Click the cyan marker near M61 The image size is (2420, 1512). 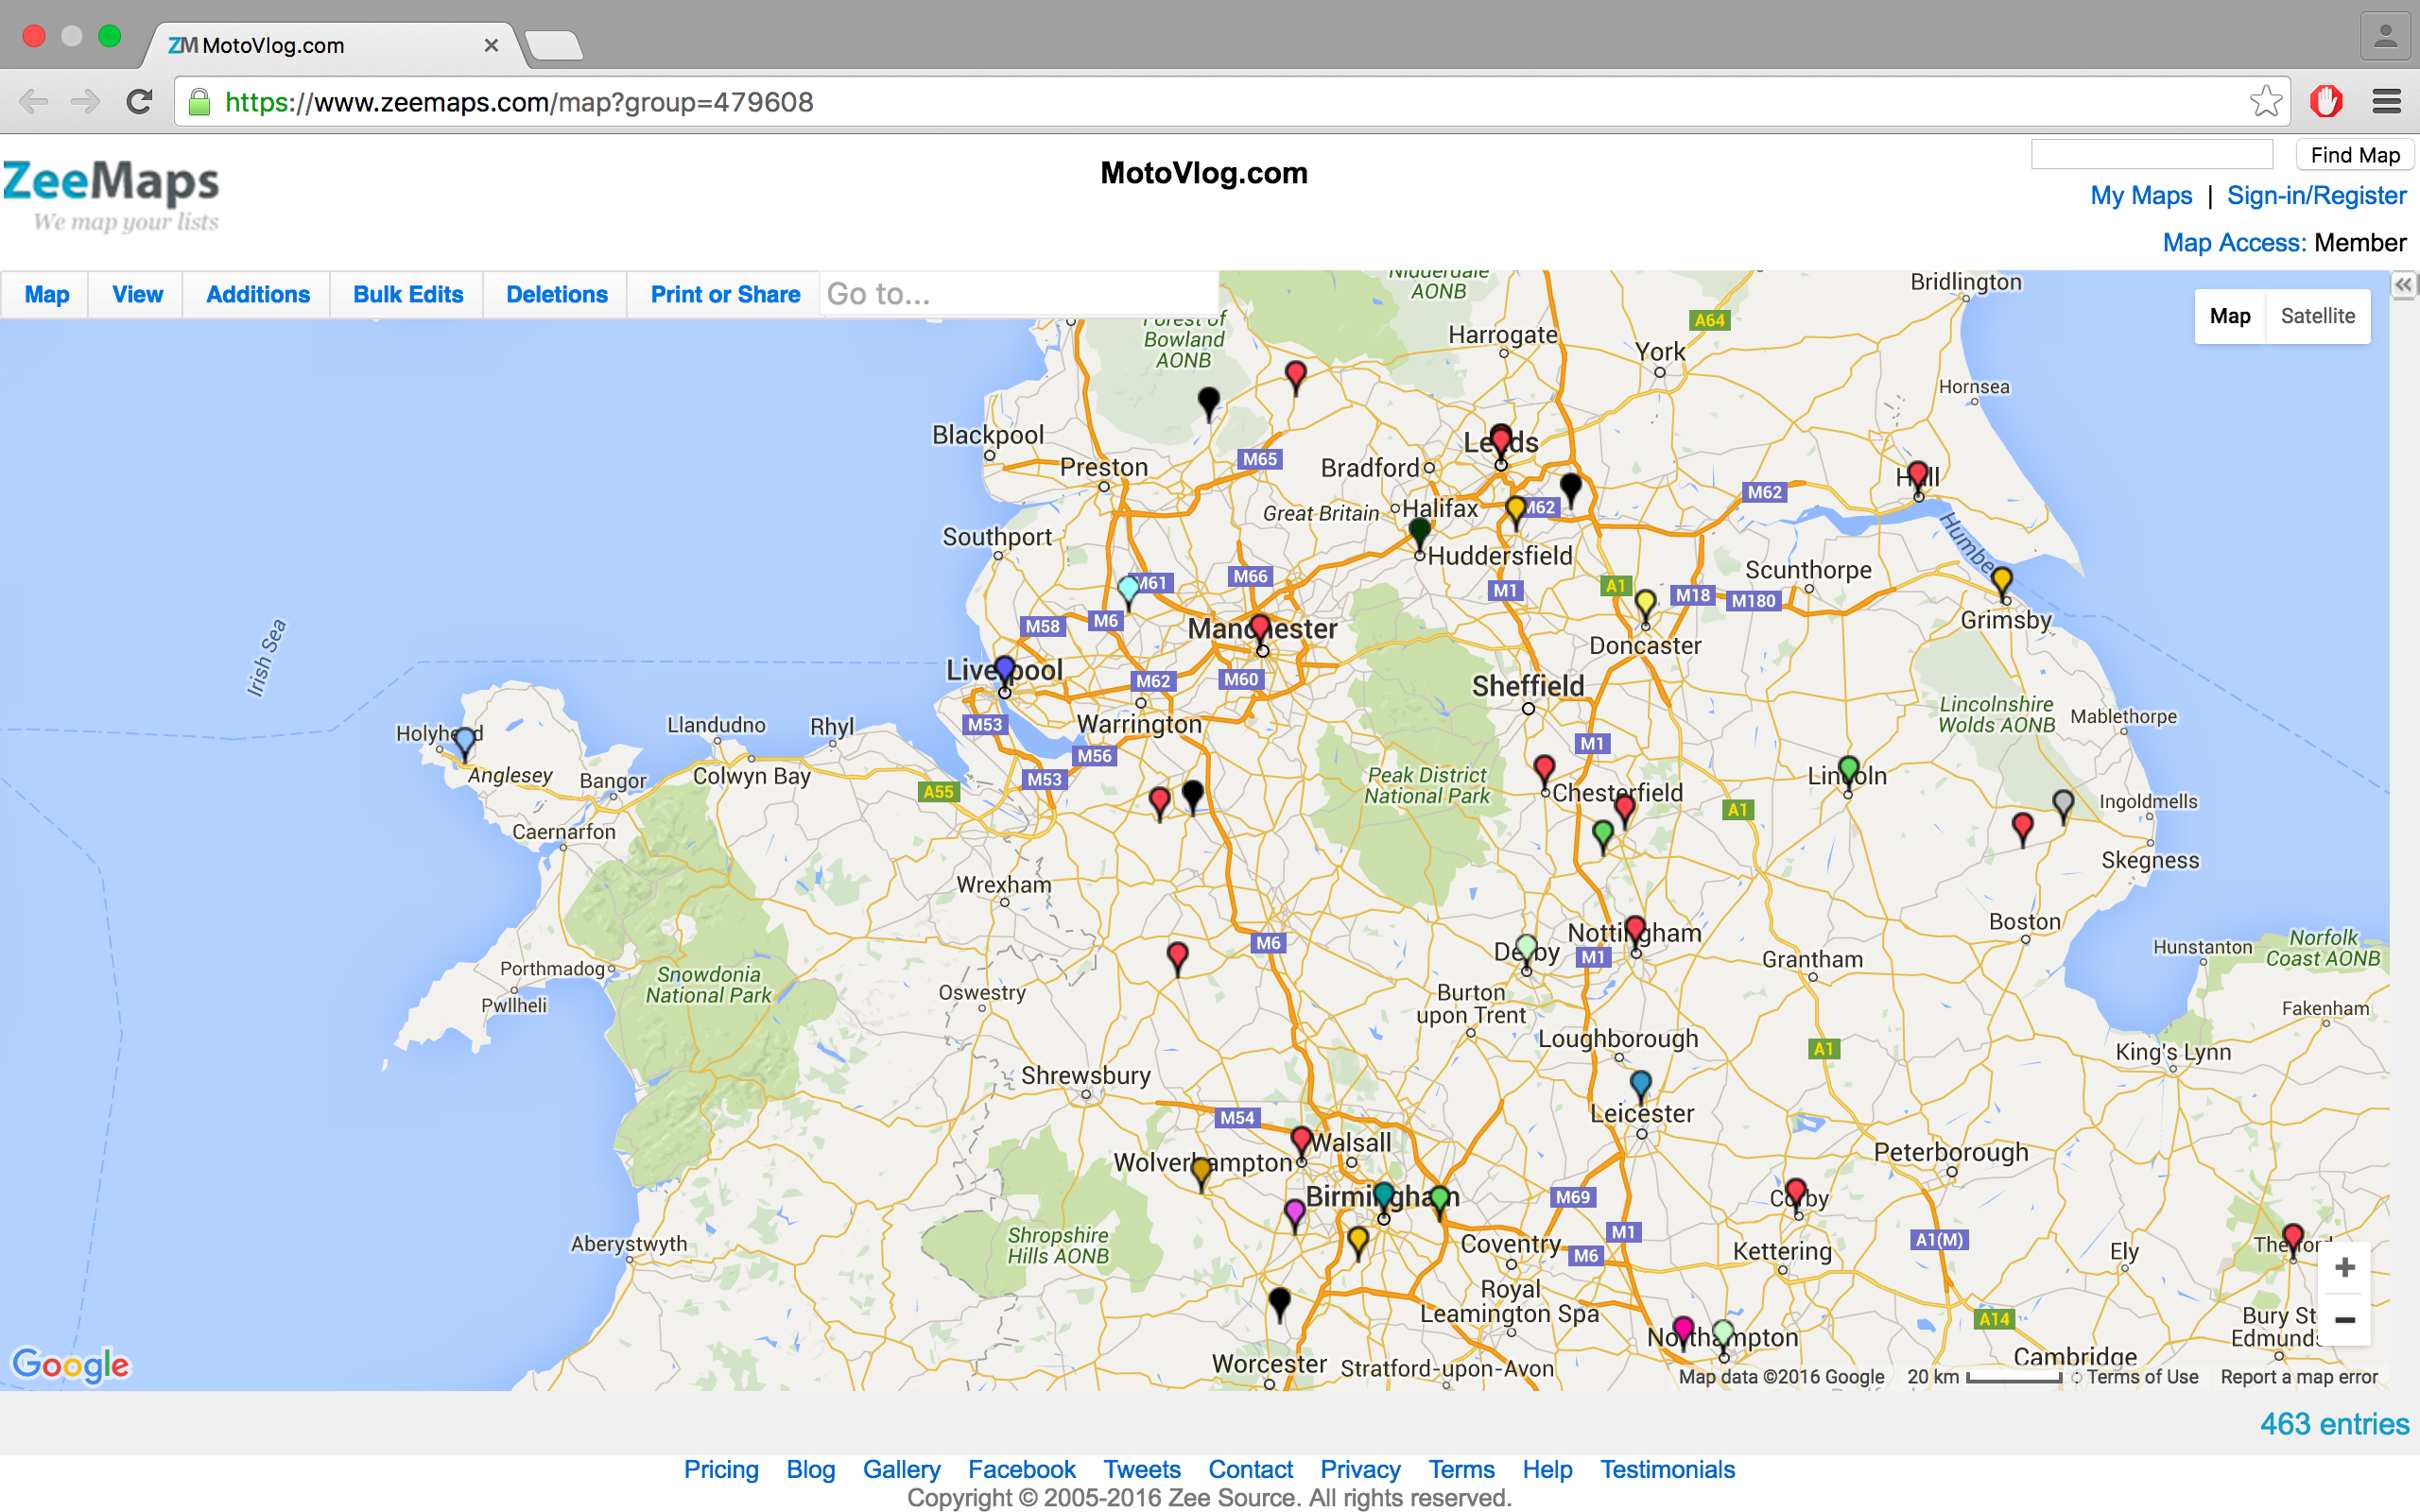[1129, 589]
